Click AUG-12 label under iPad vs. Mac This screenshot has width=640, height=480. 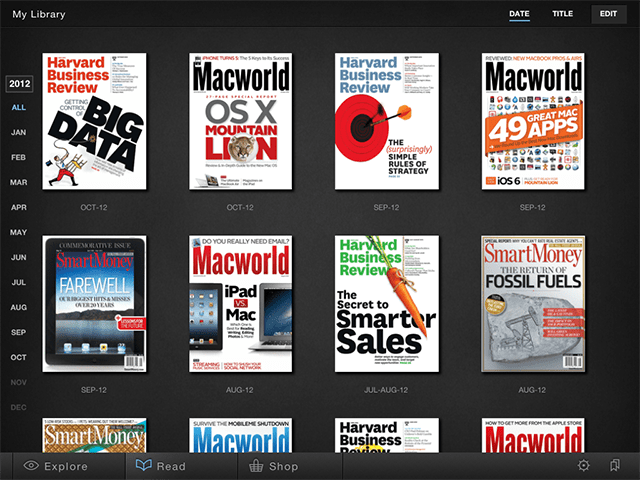tap(240, 390)
